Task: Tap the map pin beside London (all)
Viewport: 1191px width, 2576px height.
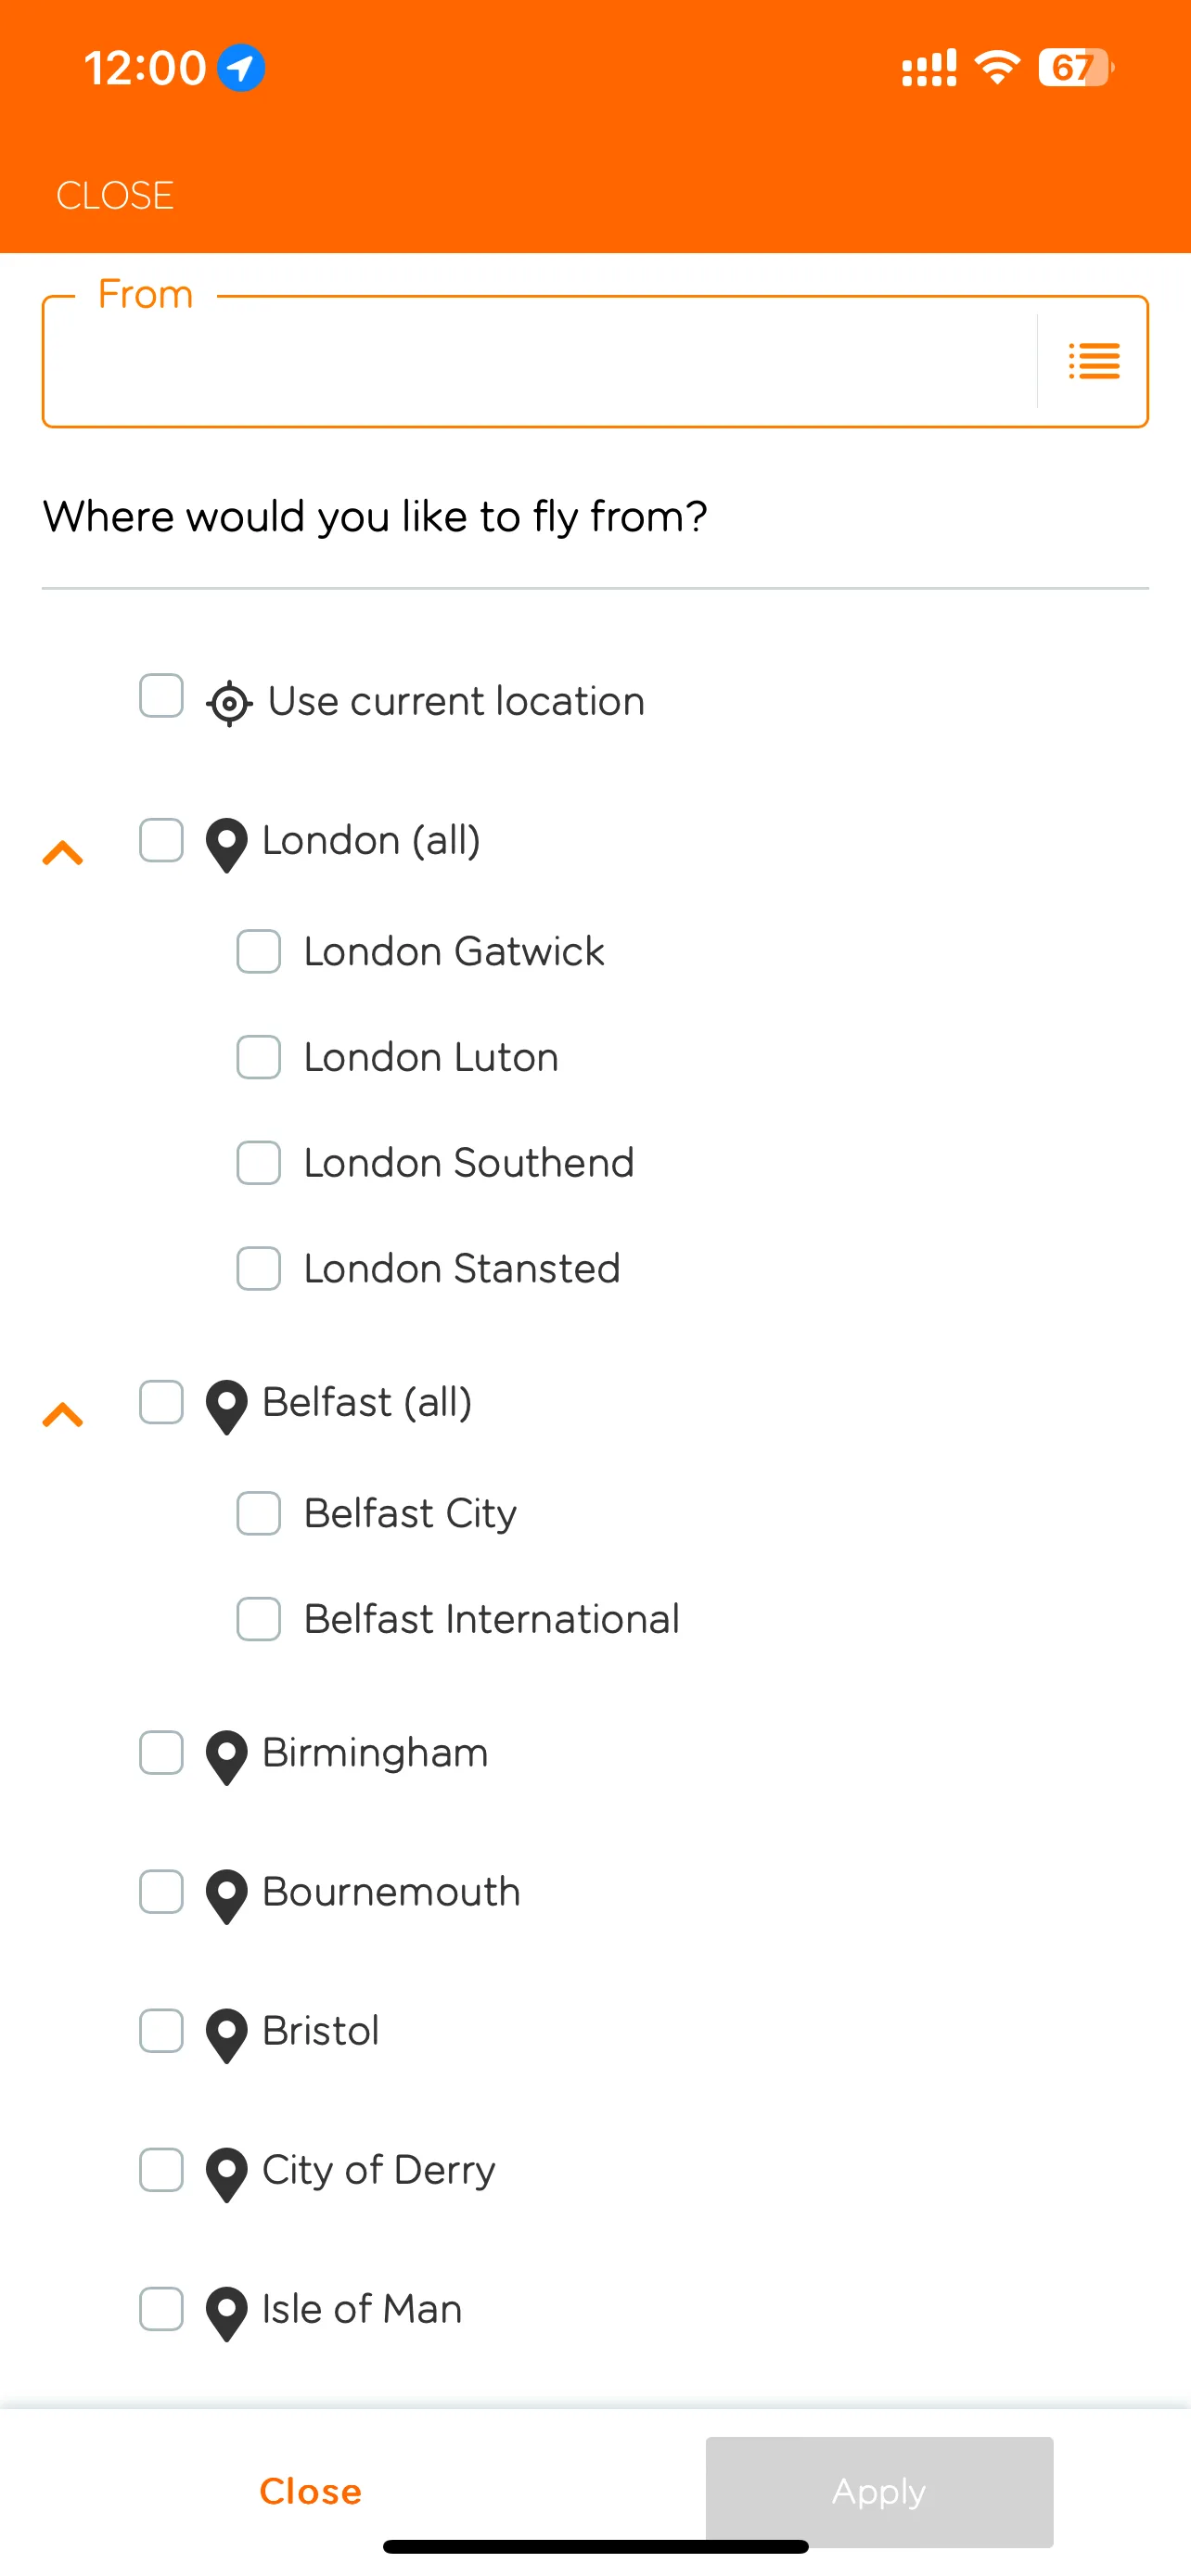Action: (x=227, y=844)
